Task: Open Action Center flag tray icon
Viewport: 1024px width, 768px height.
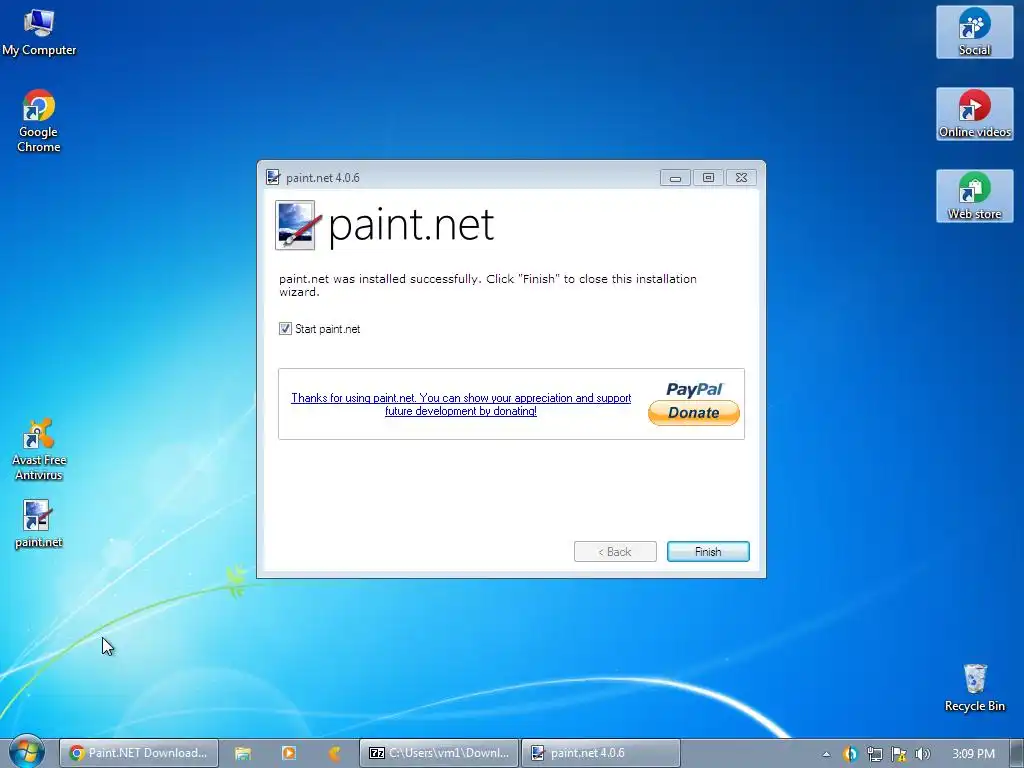Action: [899, 754]
